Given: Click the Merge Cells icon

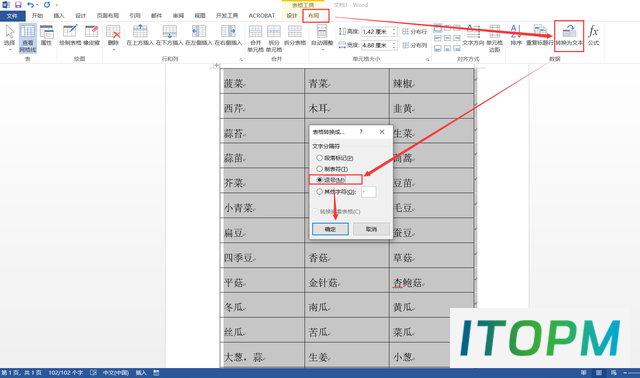Looking at the screenshot, I should (256, 32).
